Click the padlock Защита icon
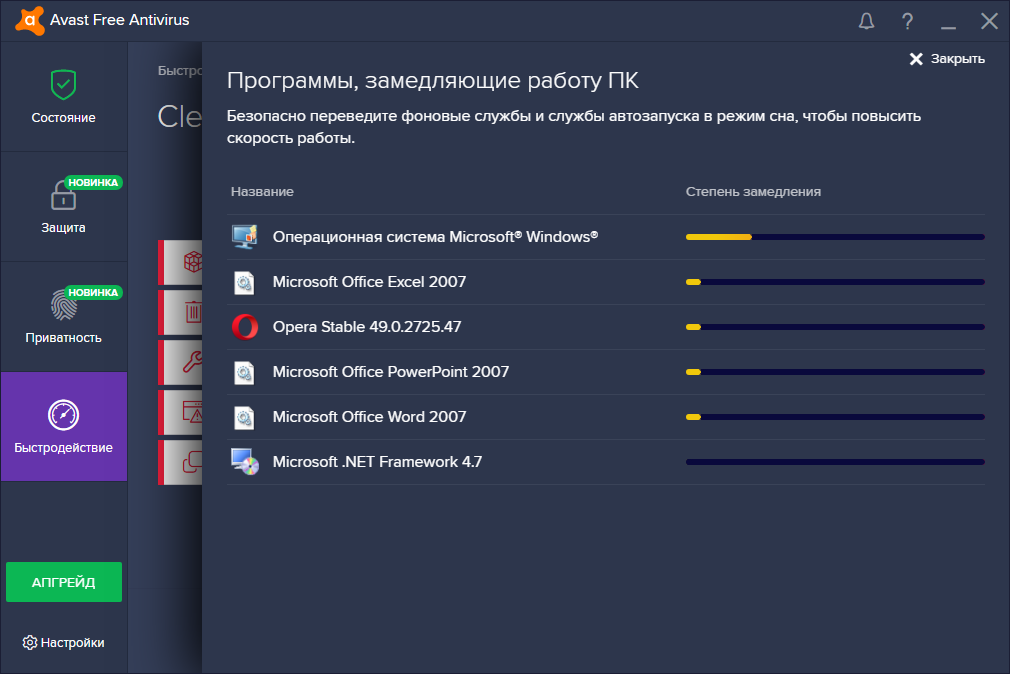Screen dimensions: 1010x674 click(x=63, y=195)
